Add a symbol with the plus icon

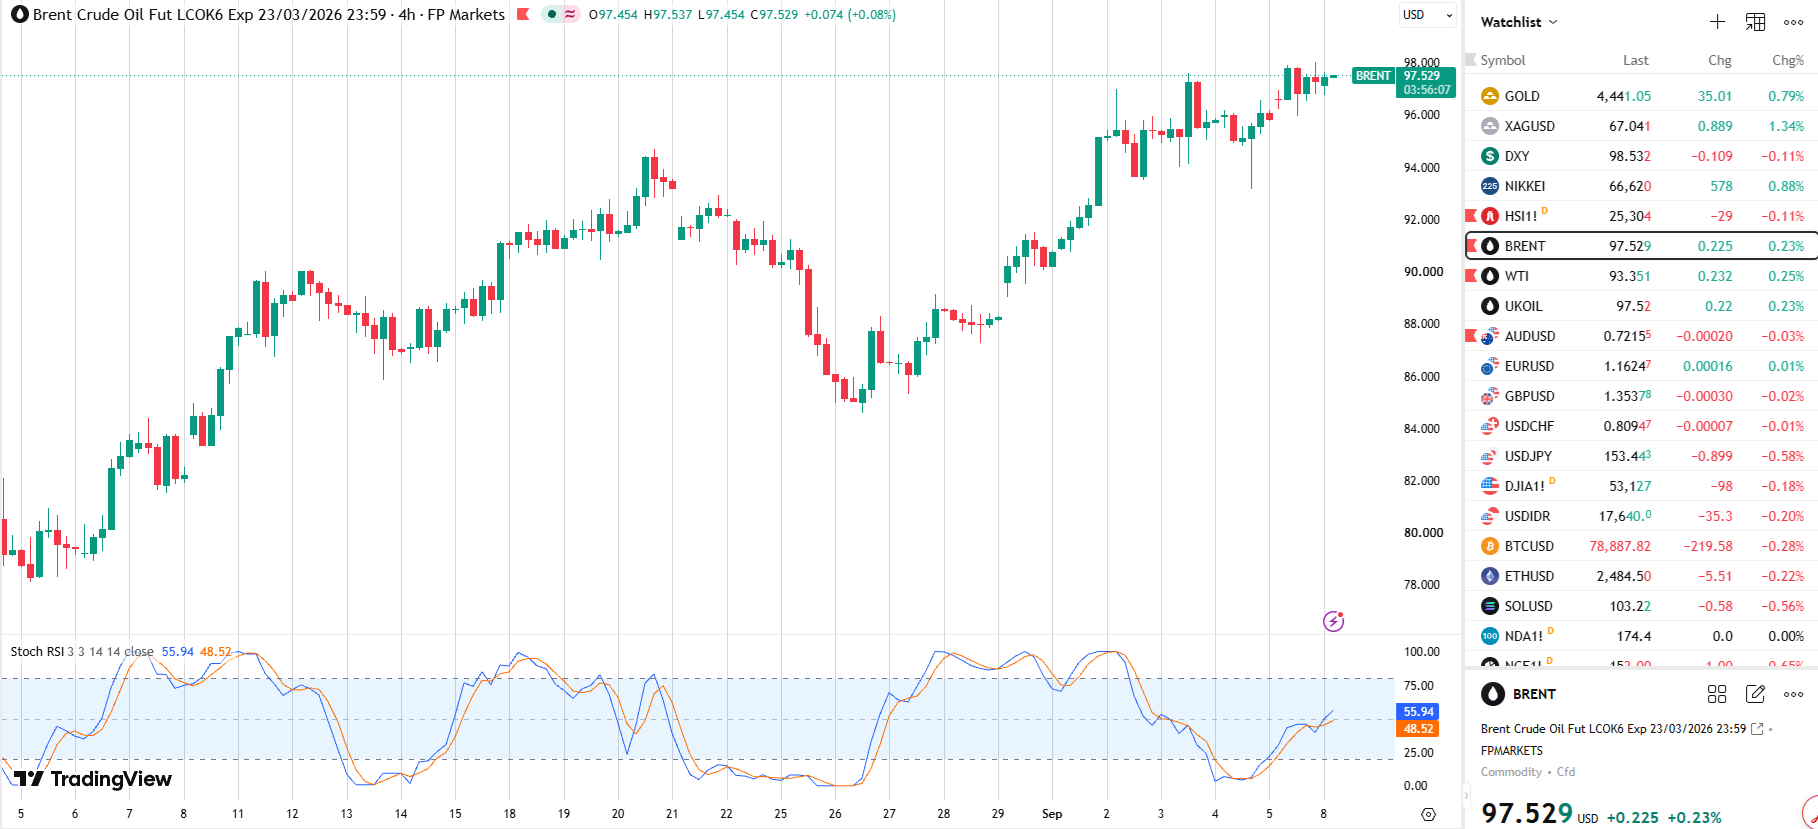coord(1717,22)
